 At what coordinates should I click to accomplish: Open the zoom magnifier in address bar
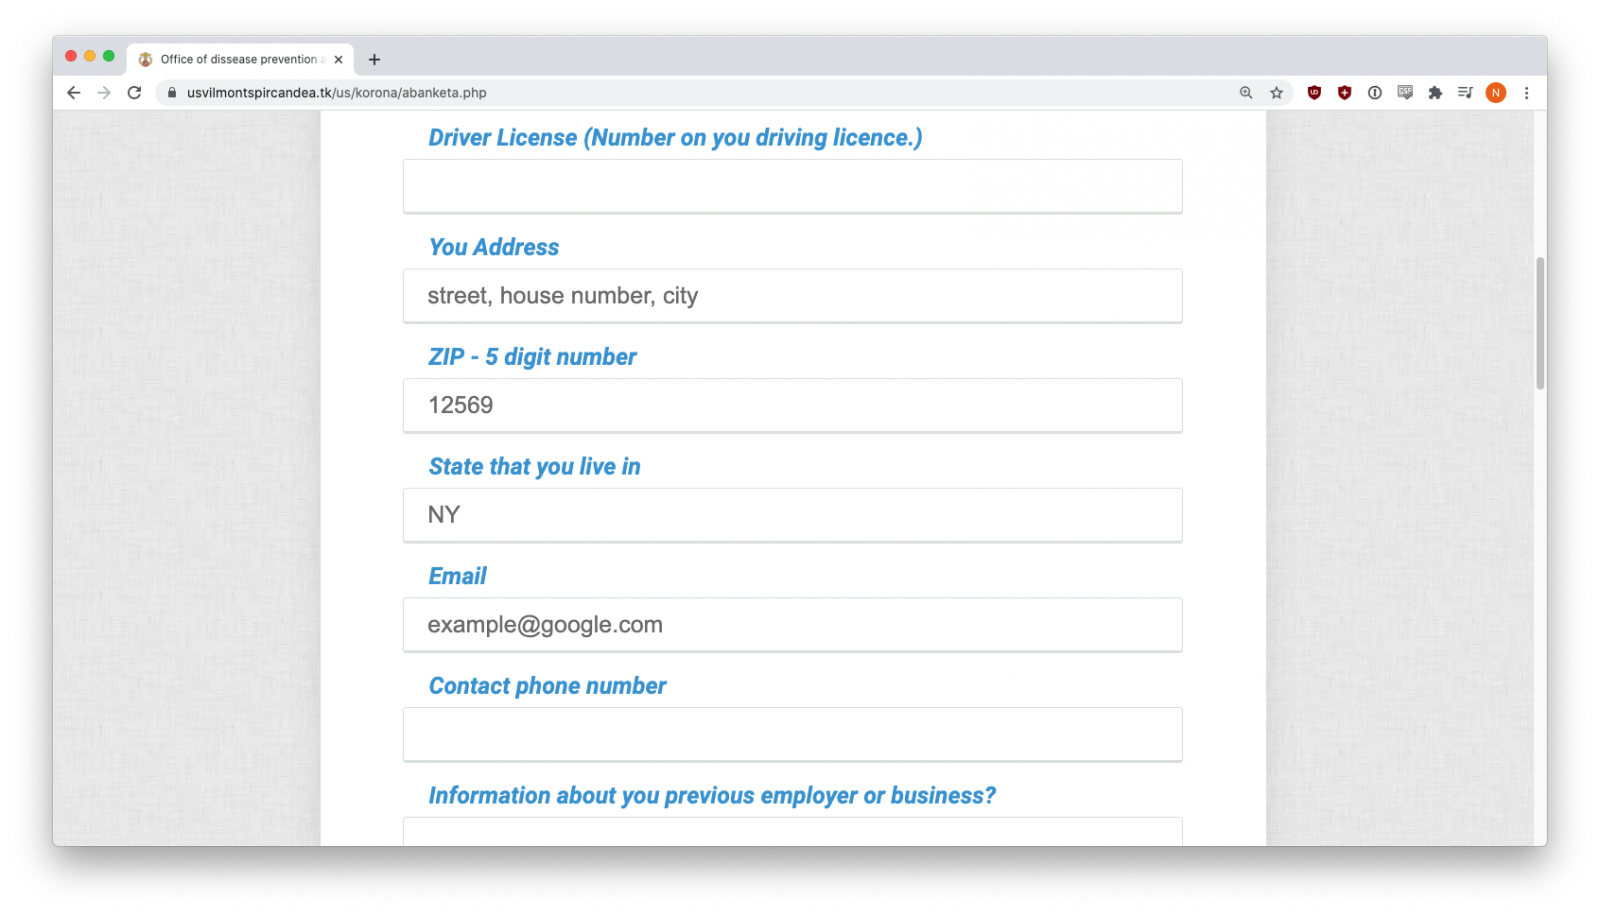tap(1246, 93)
